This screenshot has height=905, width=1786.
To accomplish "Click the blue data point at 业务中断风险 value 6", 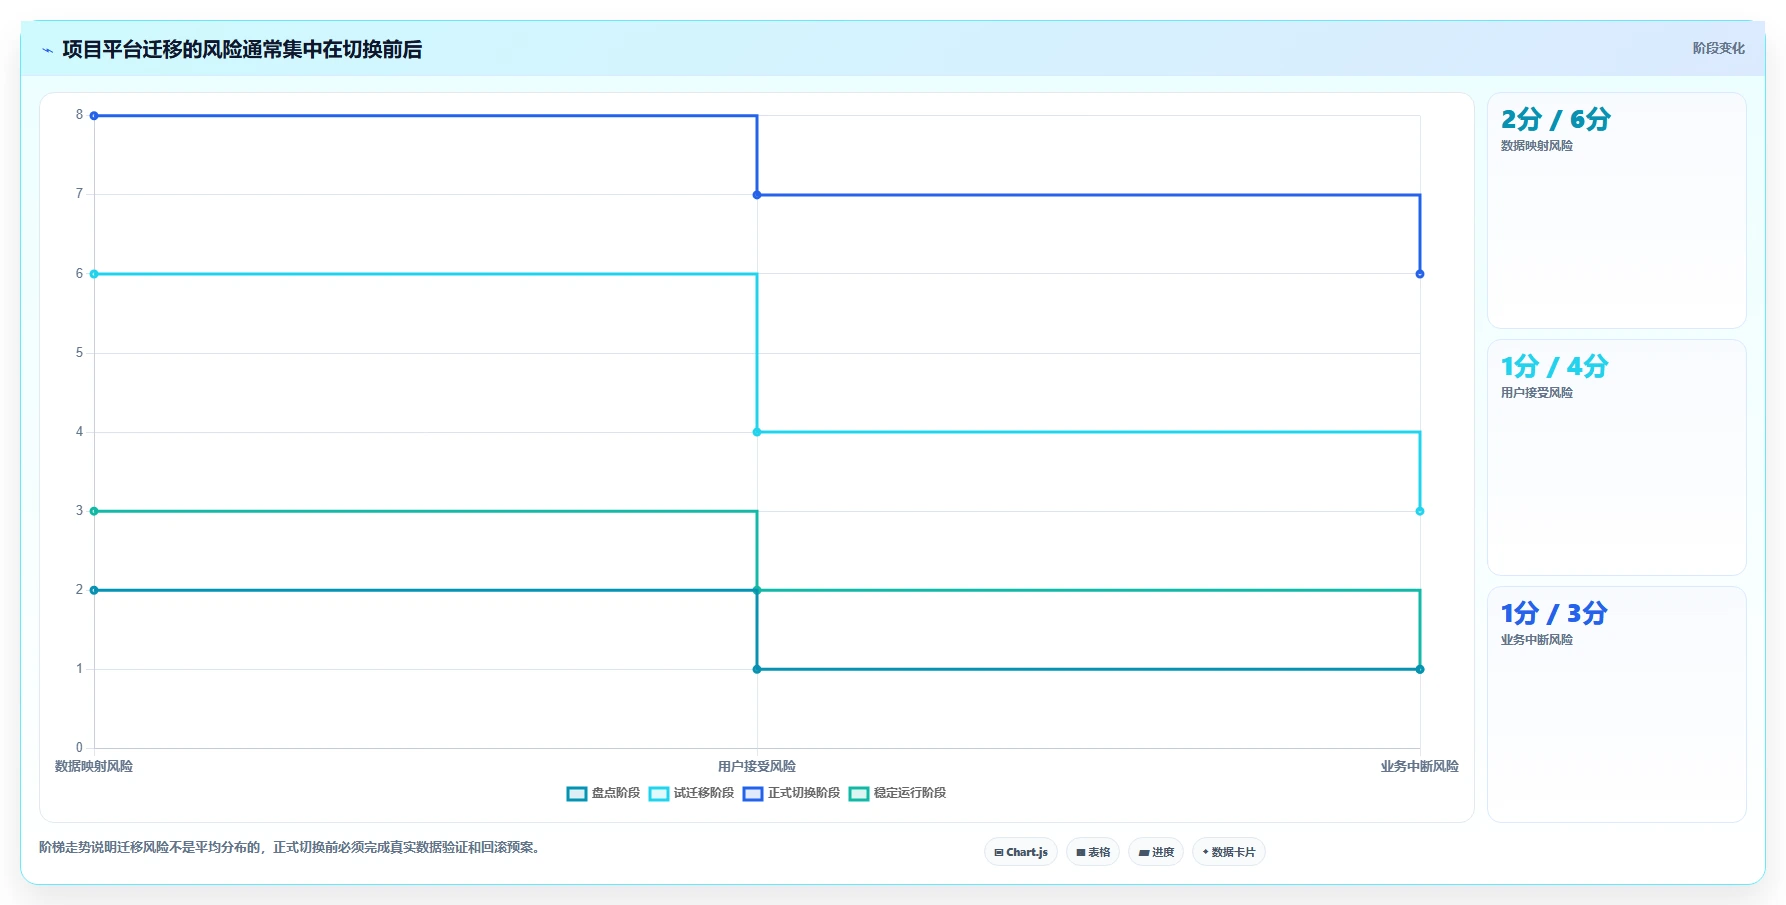I will [x=1420, y=274].
